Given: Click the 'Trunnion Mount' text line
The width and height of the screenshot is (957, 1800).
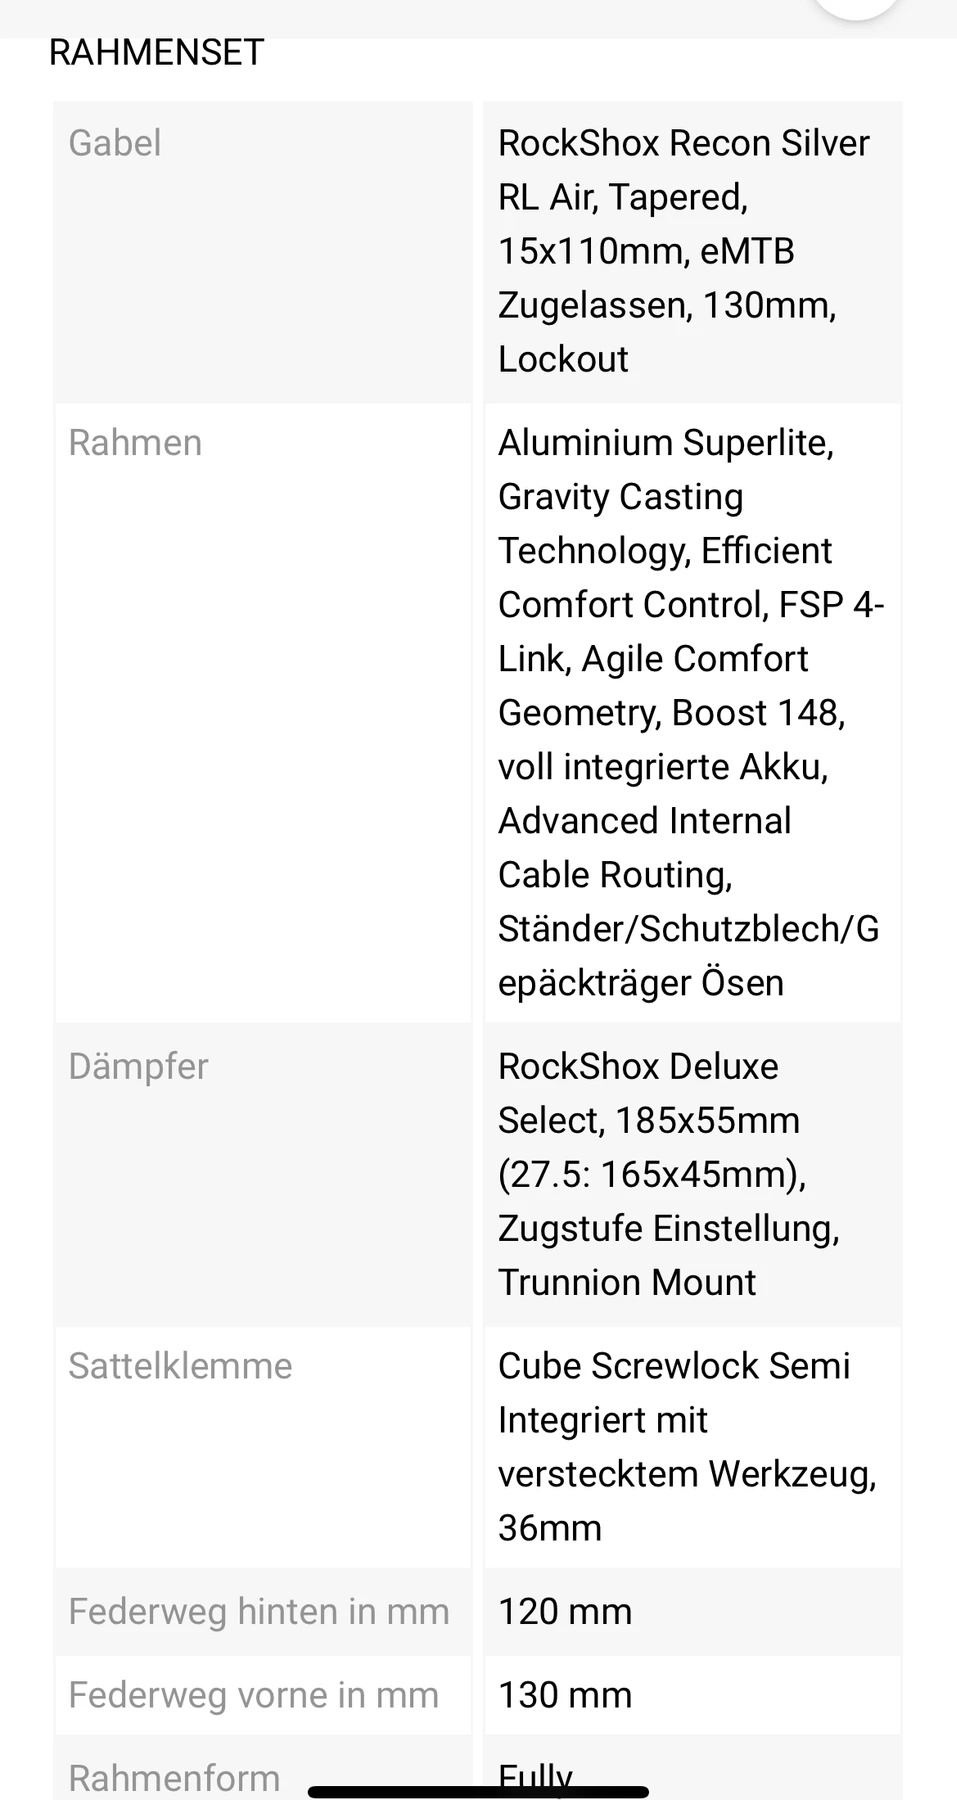Looking at the screenshot, I should (x=627, y=1282).
